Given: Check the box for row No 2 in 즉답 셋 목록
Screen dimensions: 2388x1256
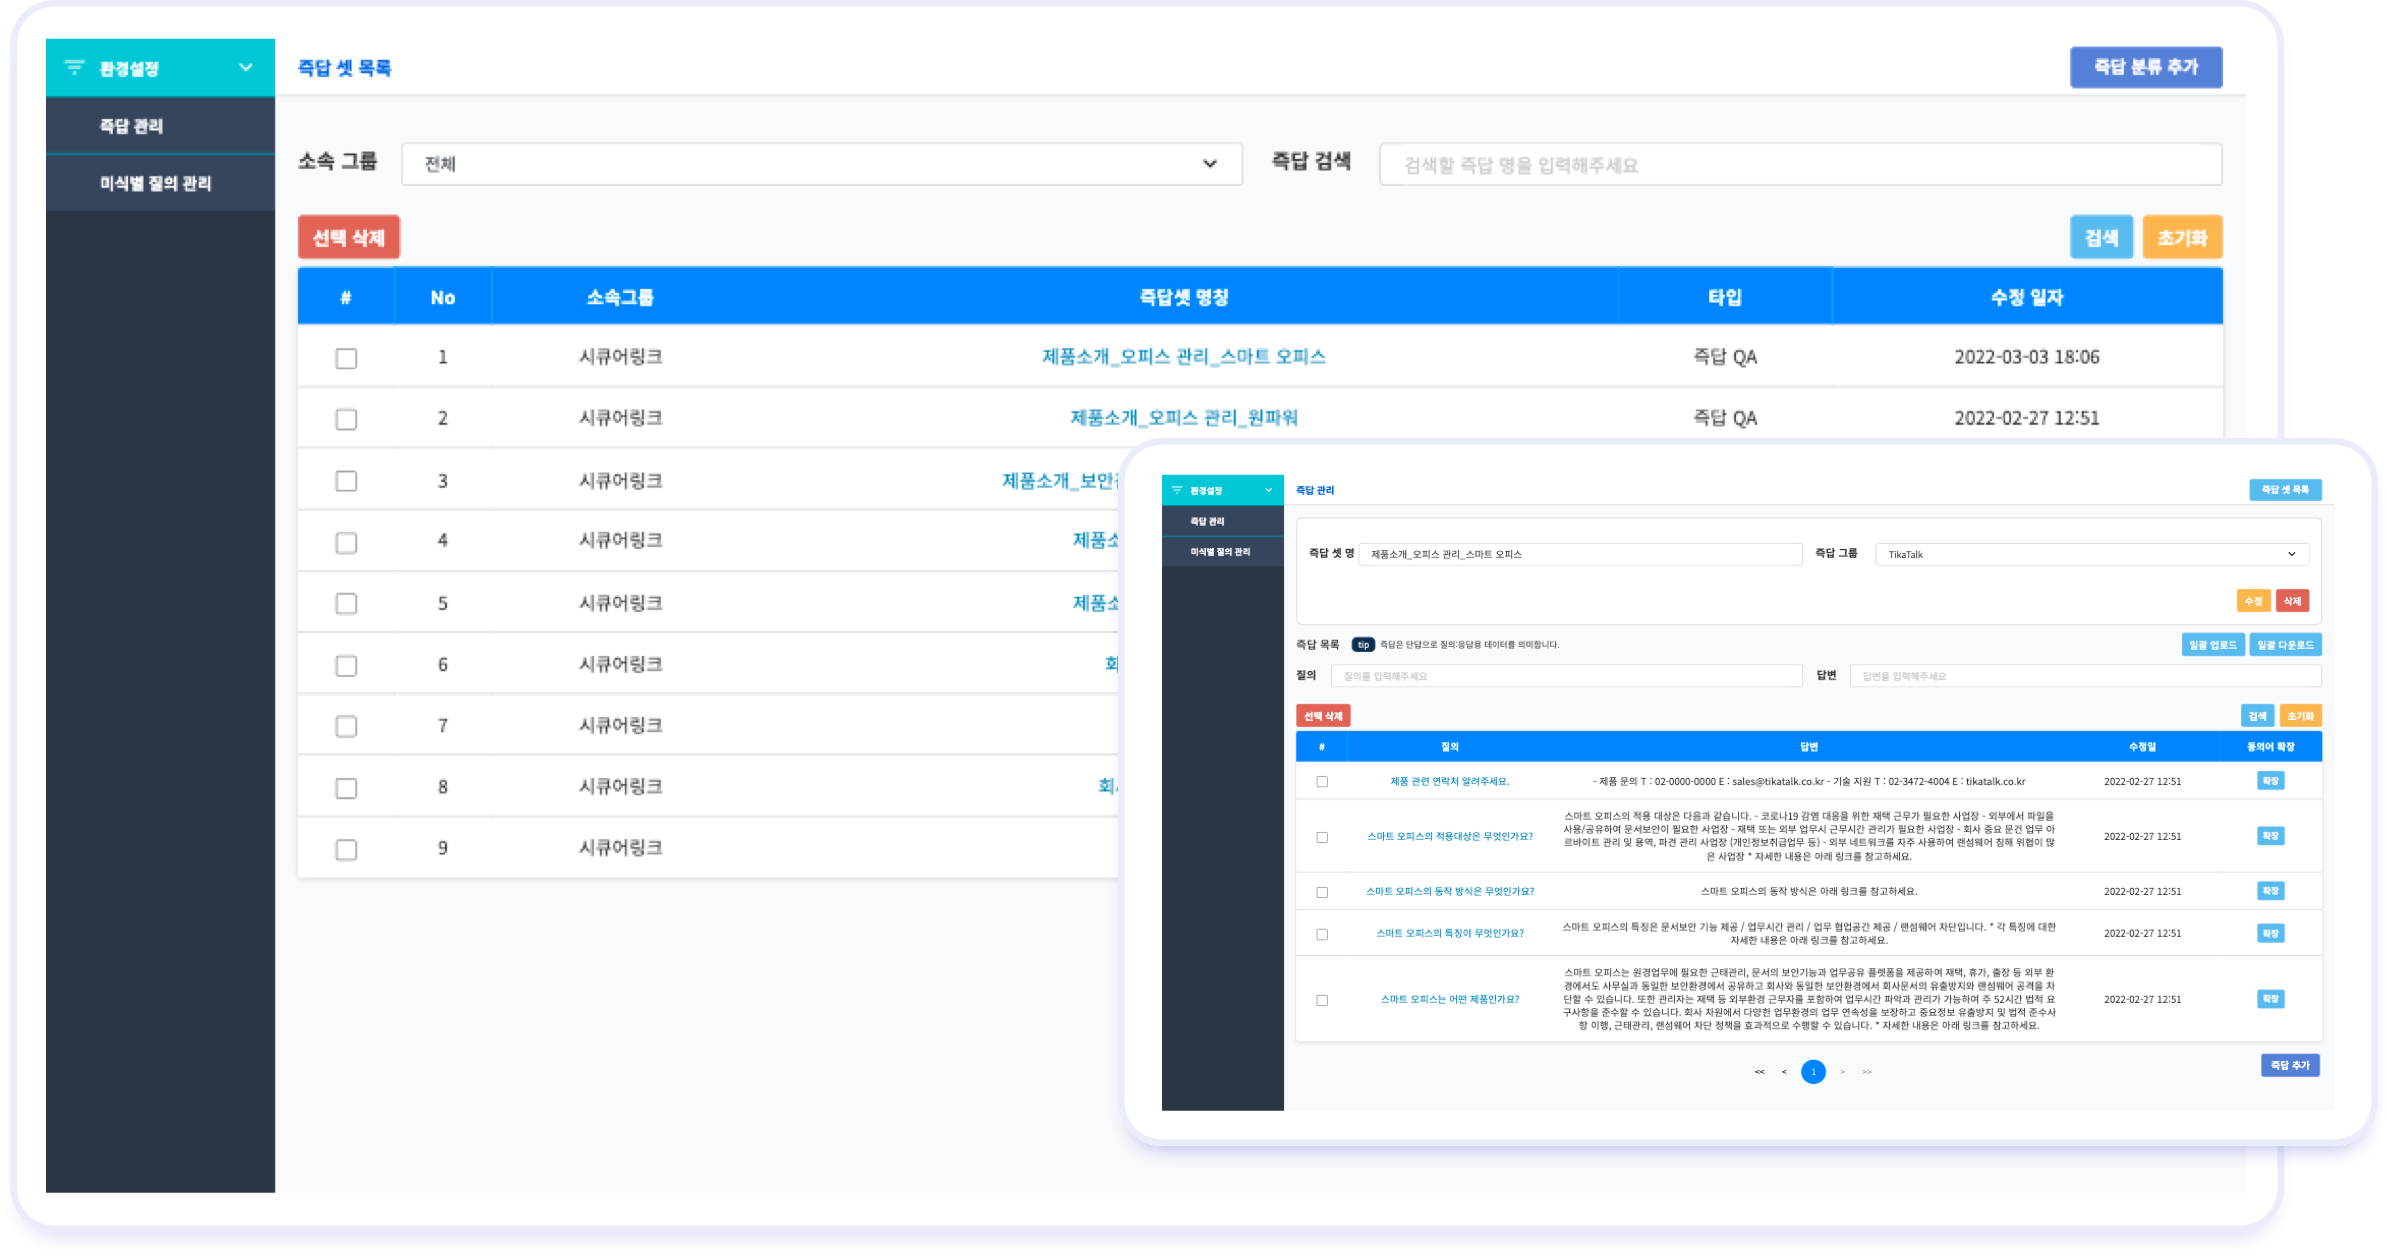Looking at the screenshot, I should click(x=346, y=419).
